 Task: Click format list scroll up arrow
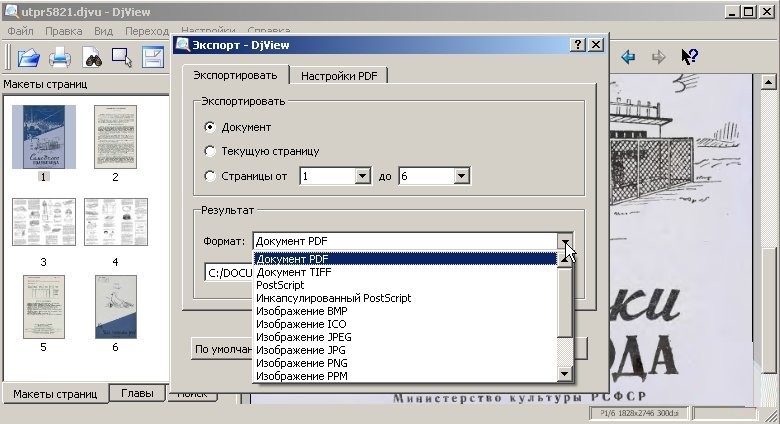(565, 260)
